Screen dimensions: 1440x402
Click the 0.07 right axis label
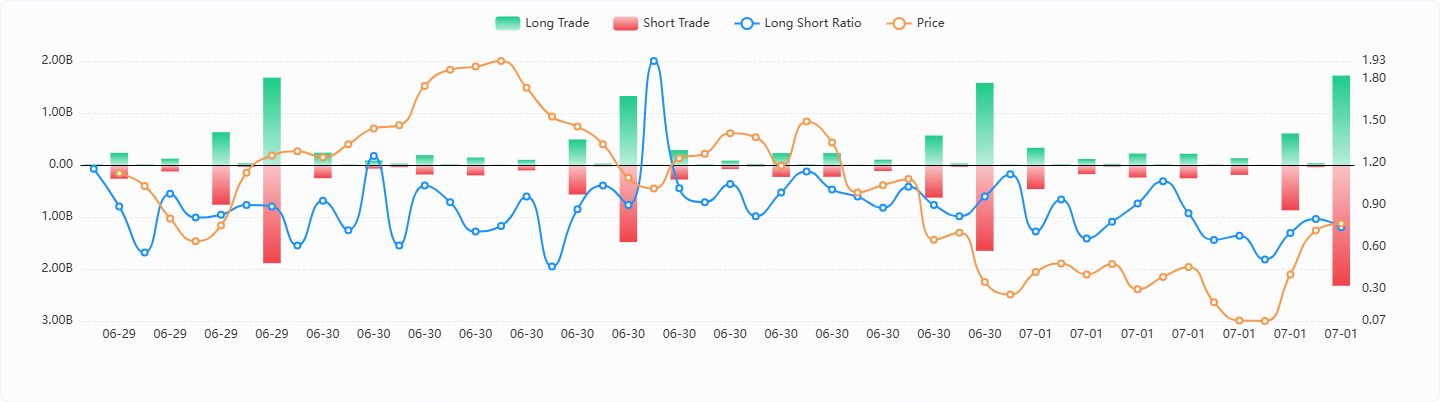pos(1373,321)
